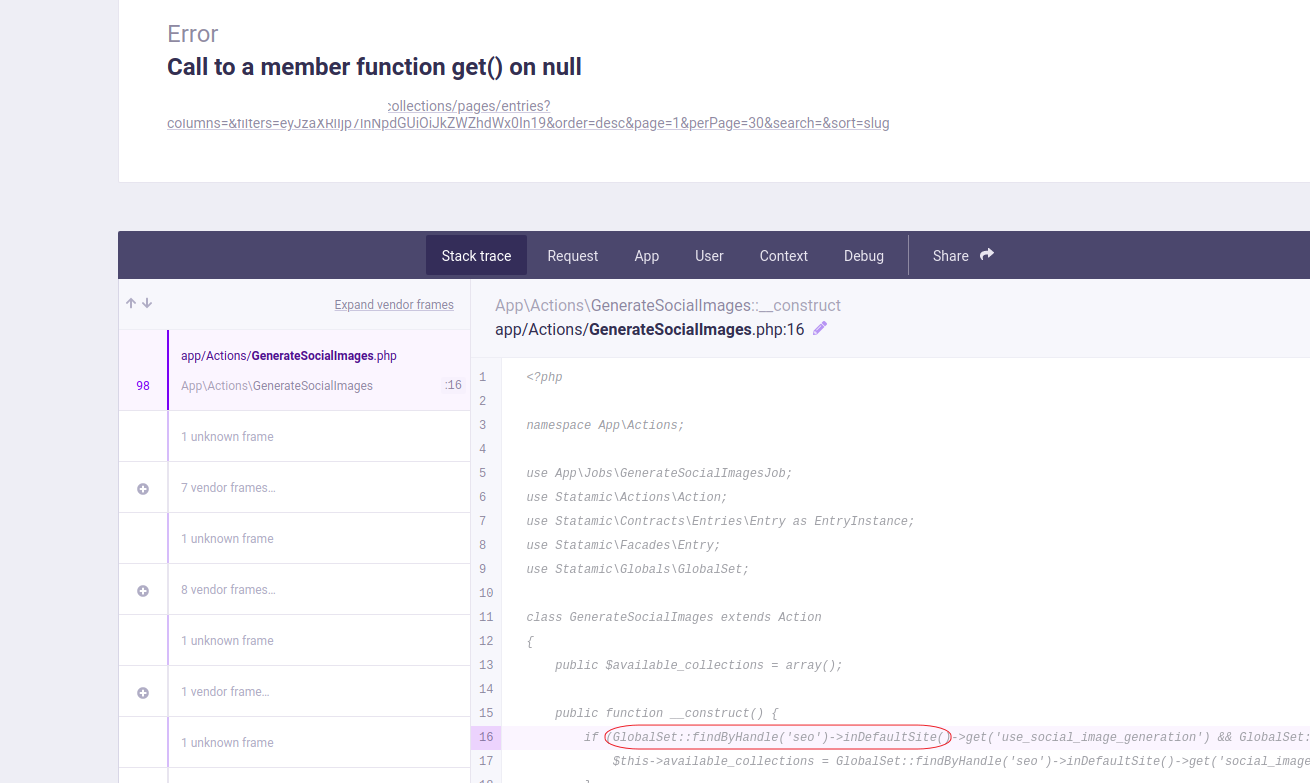The width and height of the screenshot is (1310, 783).
Task: Expand the 8 vendor frames plus icon
Action: 143,591
